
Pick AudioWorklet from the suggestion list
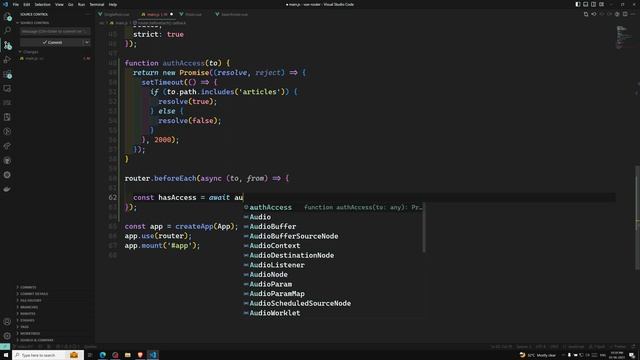(x=333, y=313)
